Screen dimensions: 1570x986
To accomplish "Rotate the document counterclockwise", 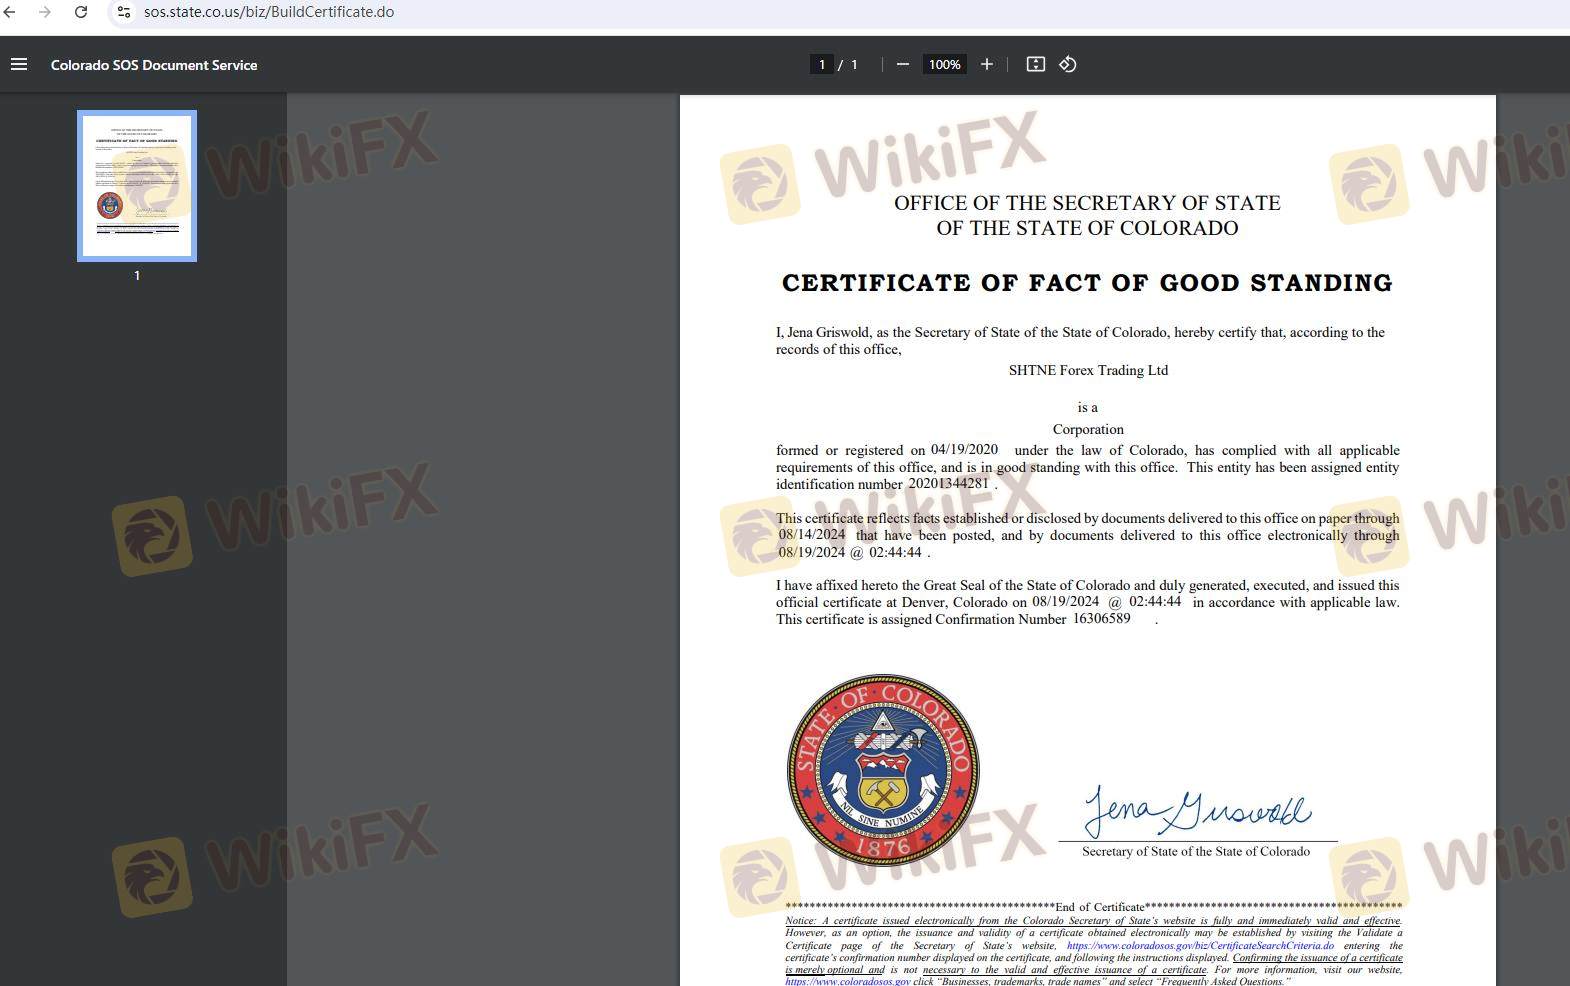I will 1068,64.
